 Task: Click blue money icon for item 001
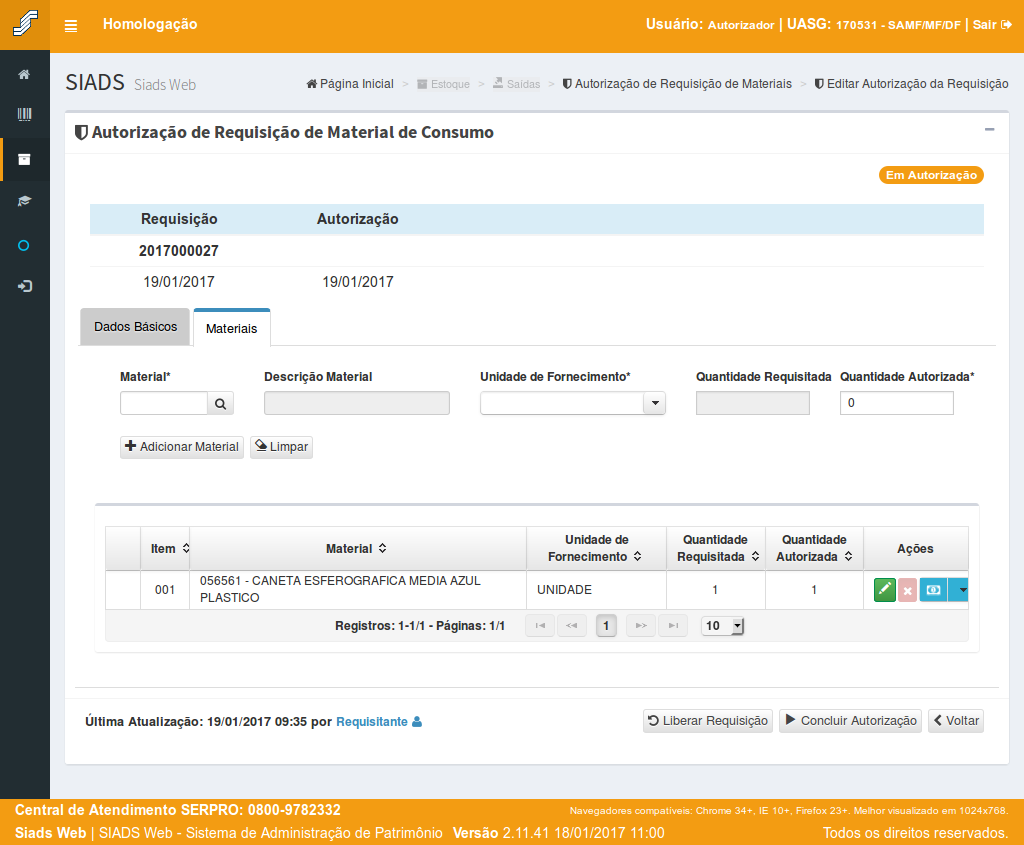pyautogui.click(x=933, y=590)
